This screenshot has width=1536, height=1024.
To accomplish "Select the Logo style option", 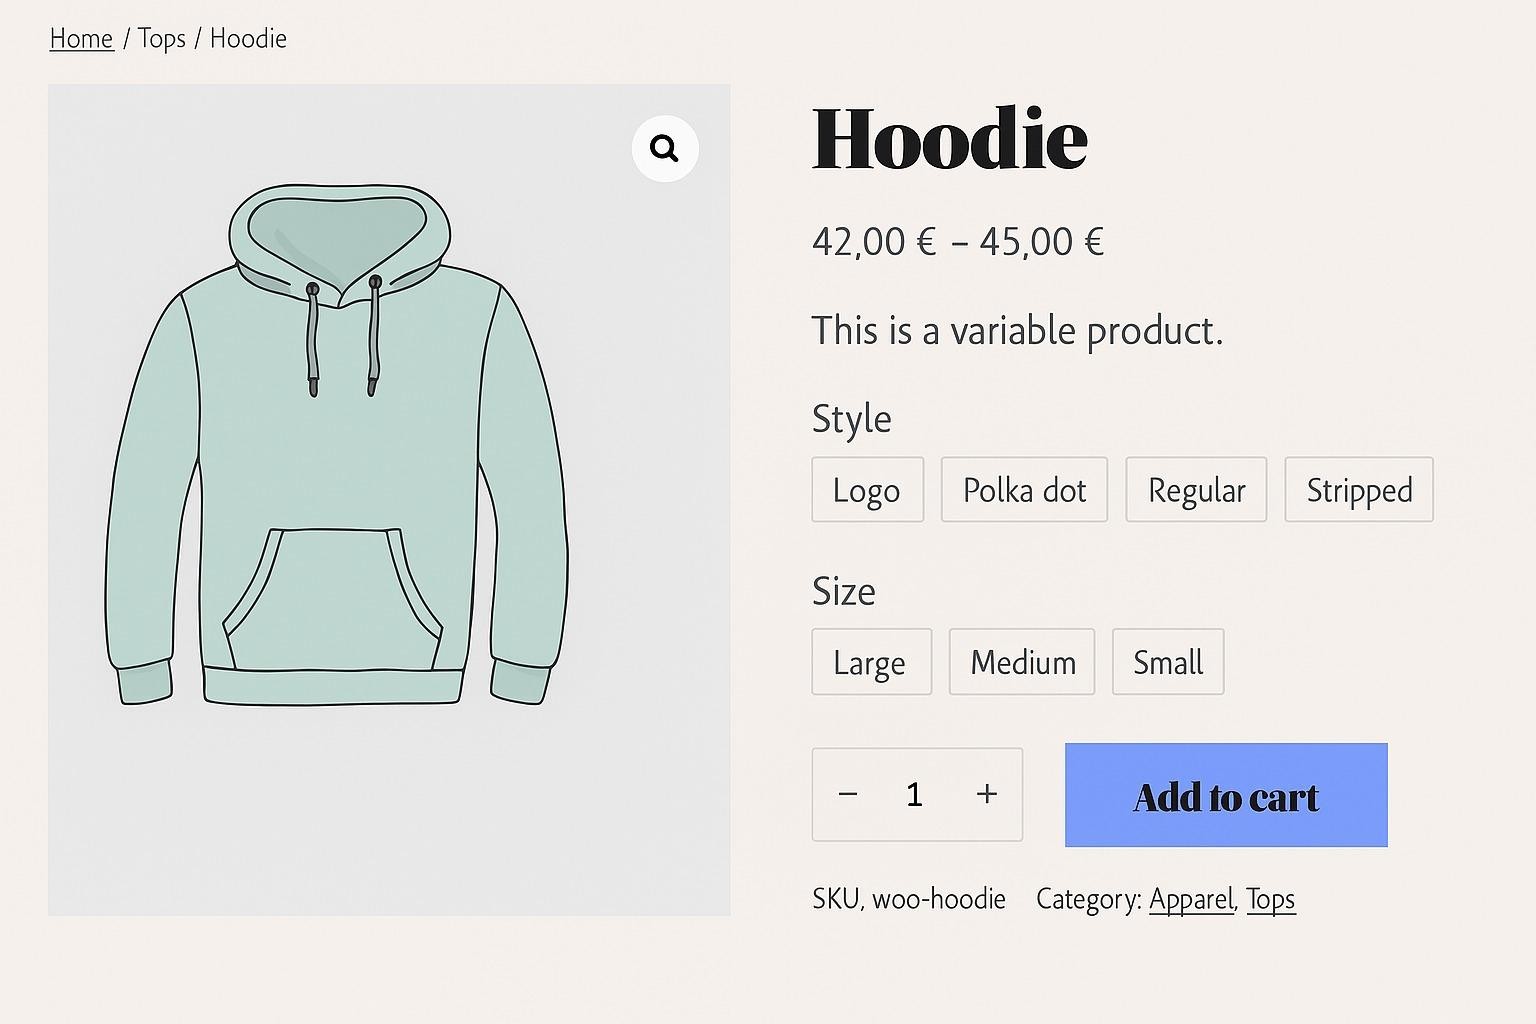I will click(x=866, y=489).
